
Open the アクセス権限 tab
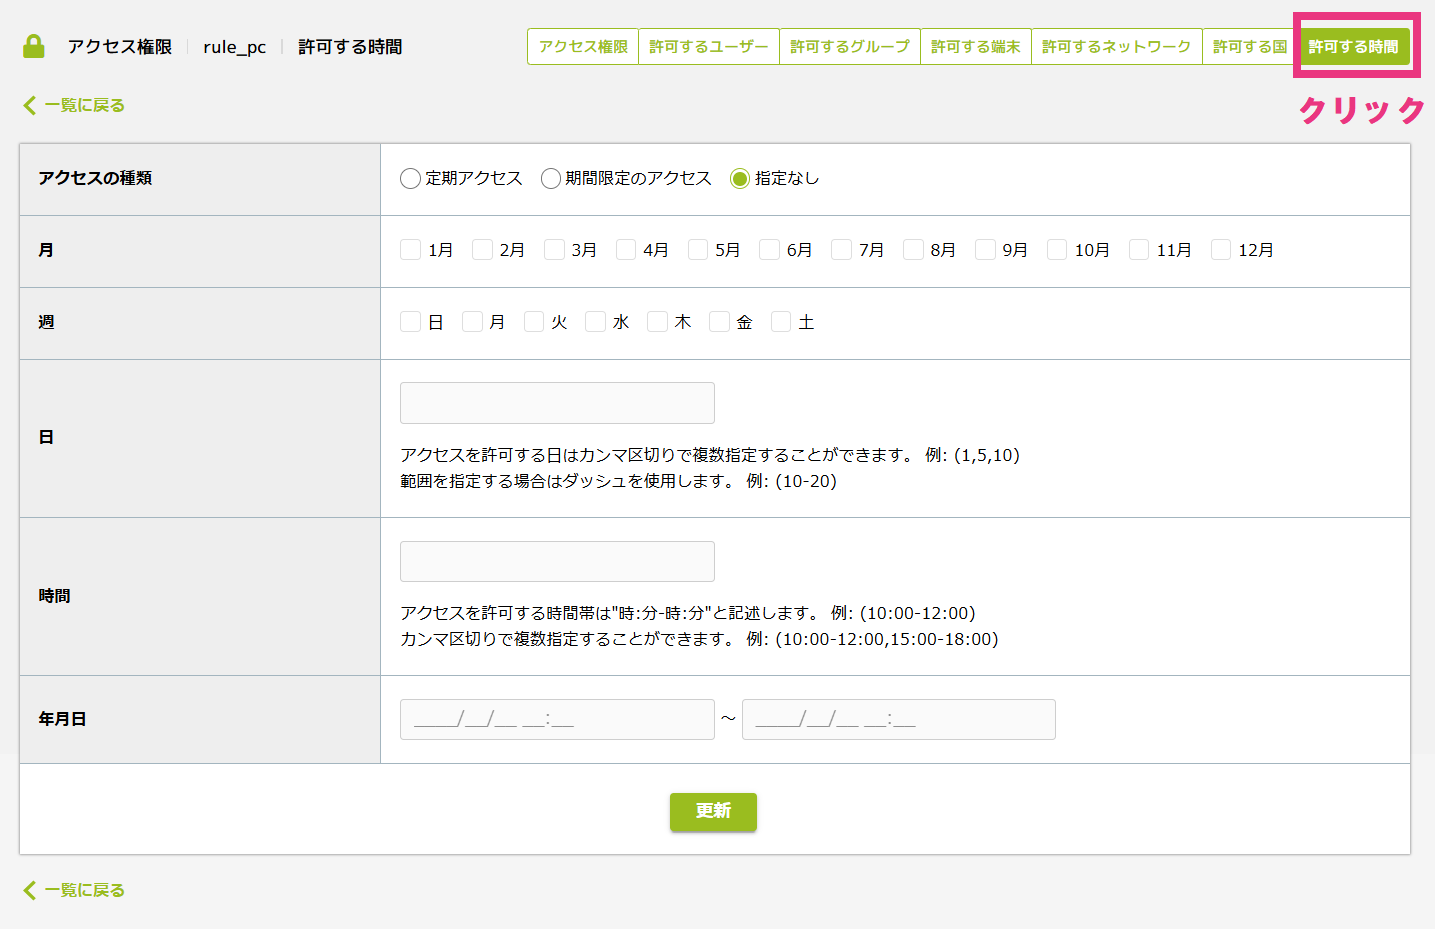583,47
